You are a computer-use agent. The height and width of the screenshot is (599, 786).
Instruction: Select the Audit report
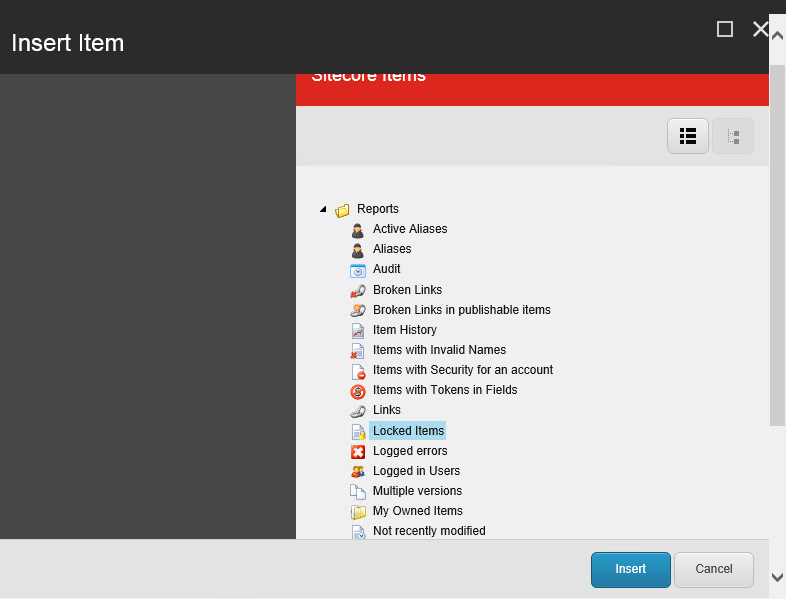click(386, 269)
